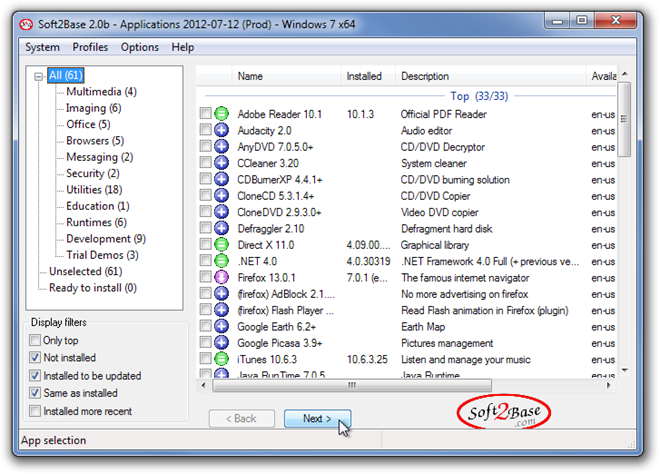This screenshot has width=660, height=474.
Task: Click the green status icon for Adobe Reader 10.1
Action: point(221,114)
